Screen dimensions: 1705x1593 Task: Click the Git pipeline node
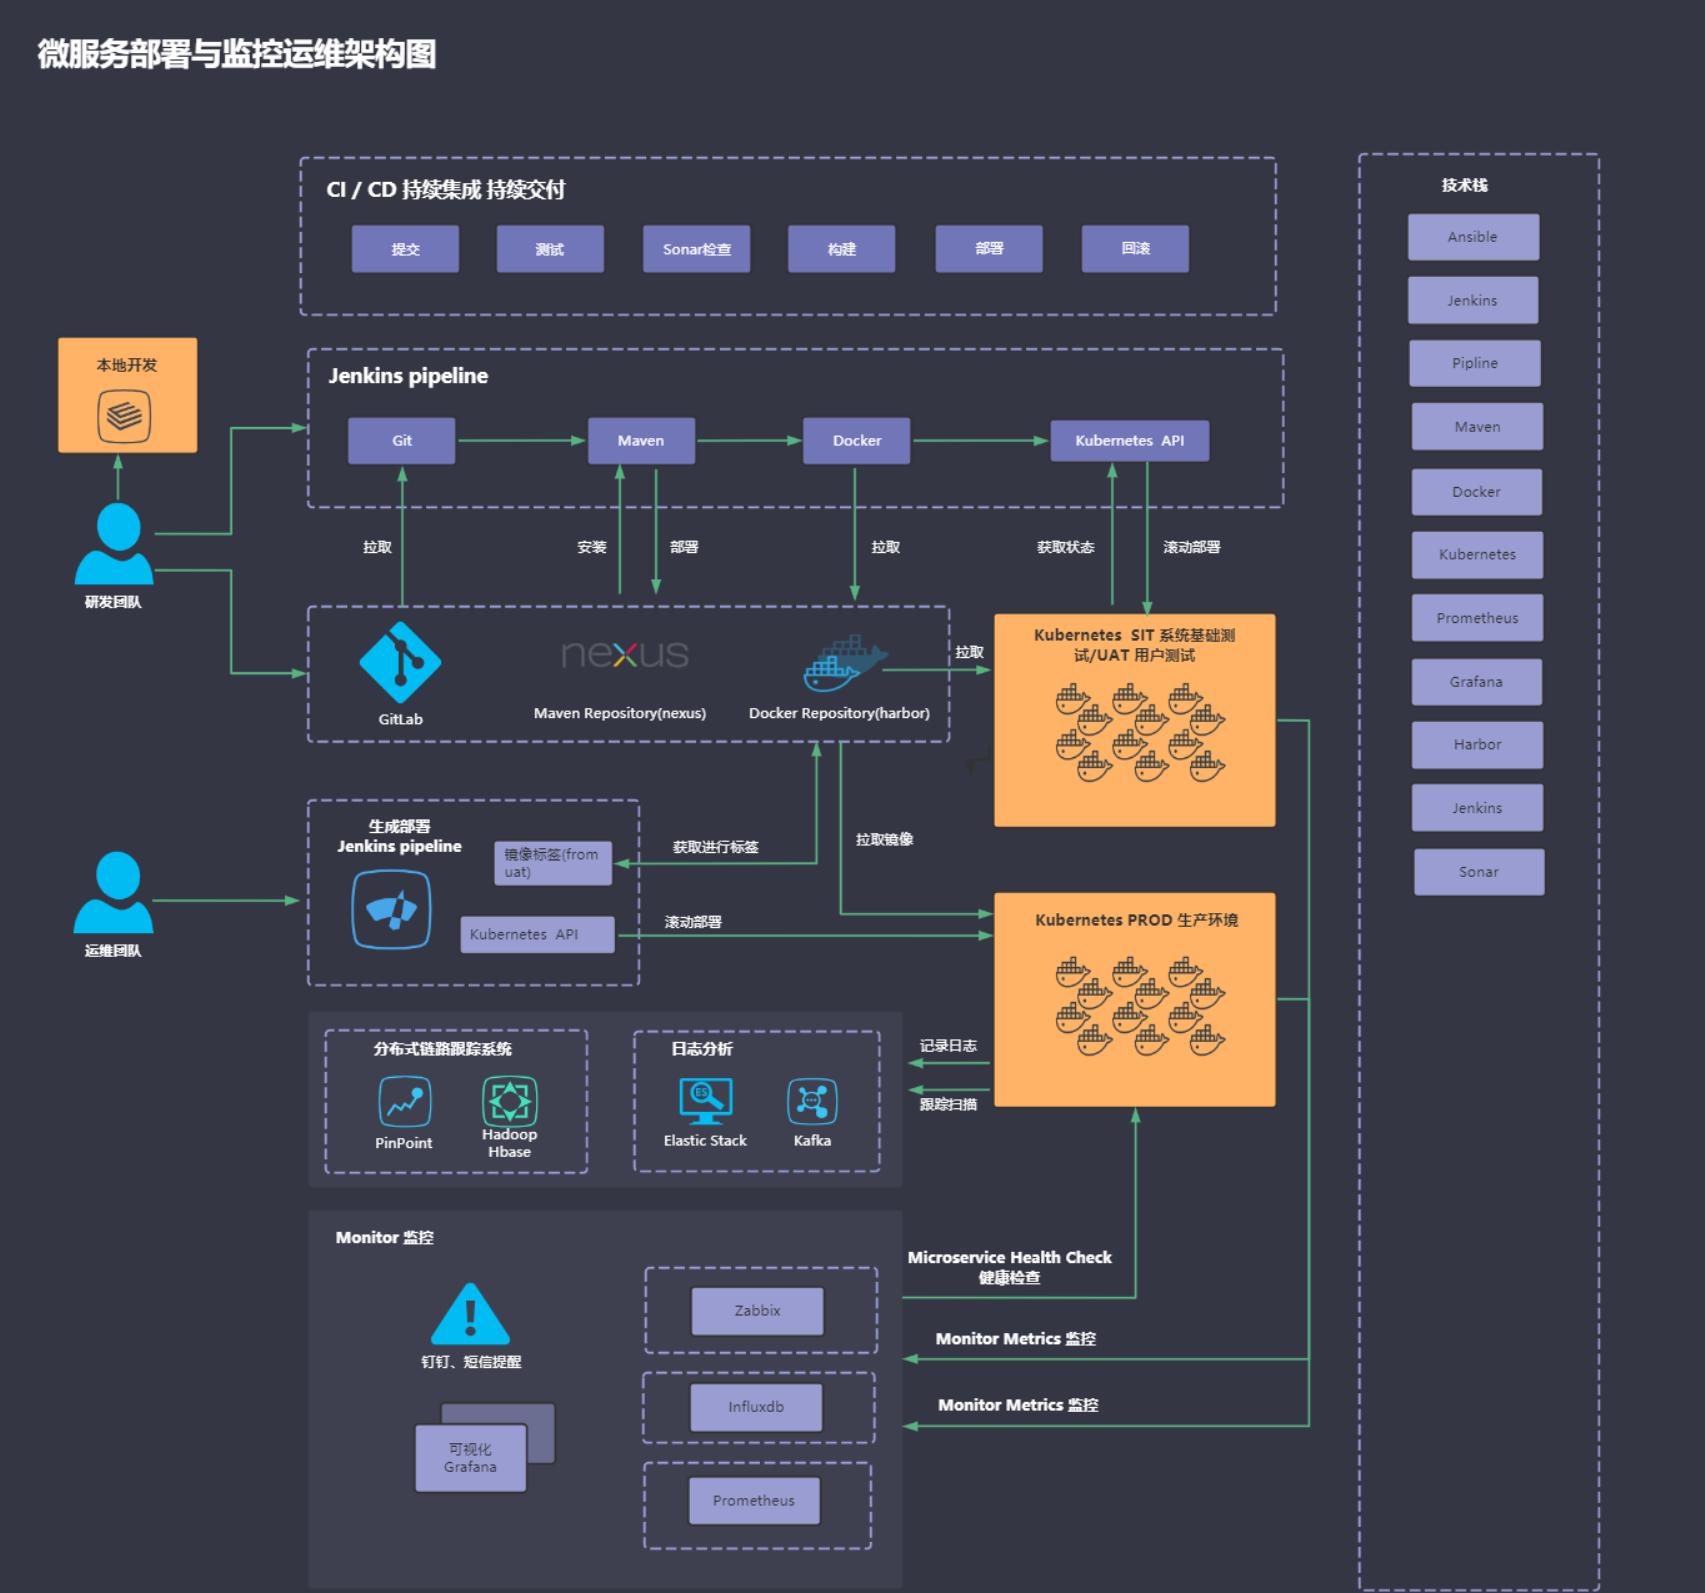pyautogui.click(x=401, y=441)
